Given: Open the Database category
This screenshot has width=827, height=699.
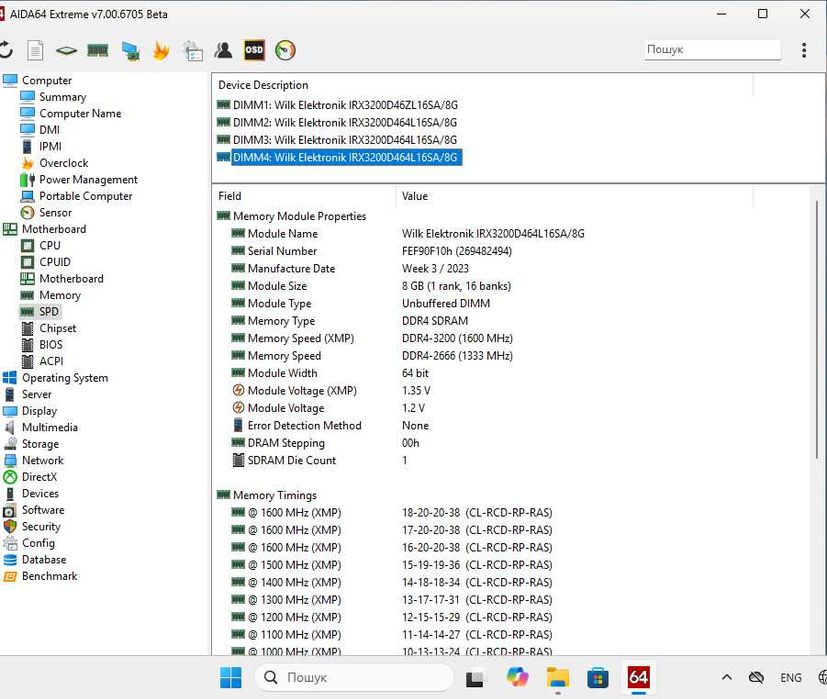Looking at the screenshot, I should click(44, 560).
